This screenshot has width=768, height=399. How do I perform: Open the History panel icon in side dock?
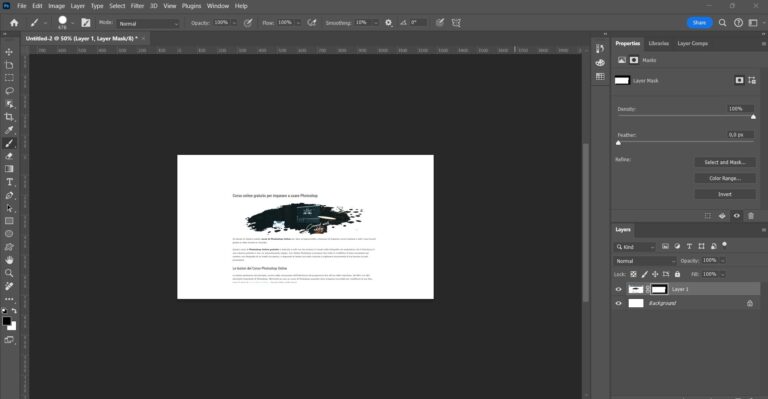click(600, 48)
